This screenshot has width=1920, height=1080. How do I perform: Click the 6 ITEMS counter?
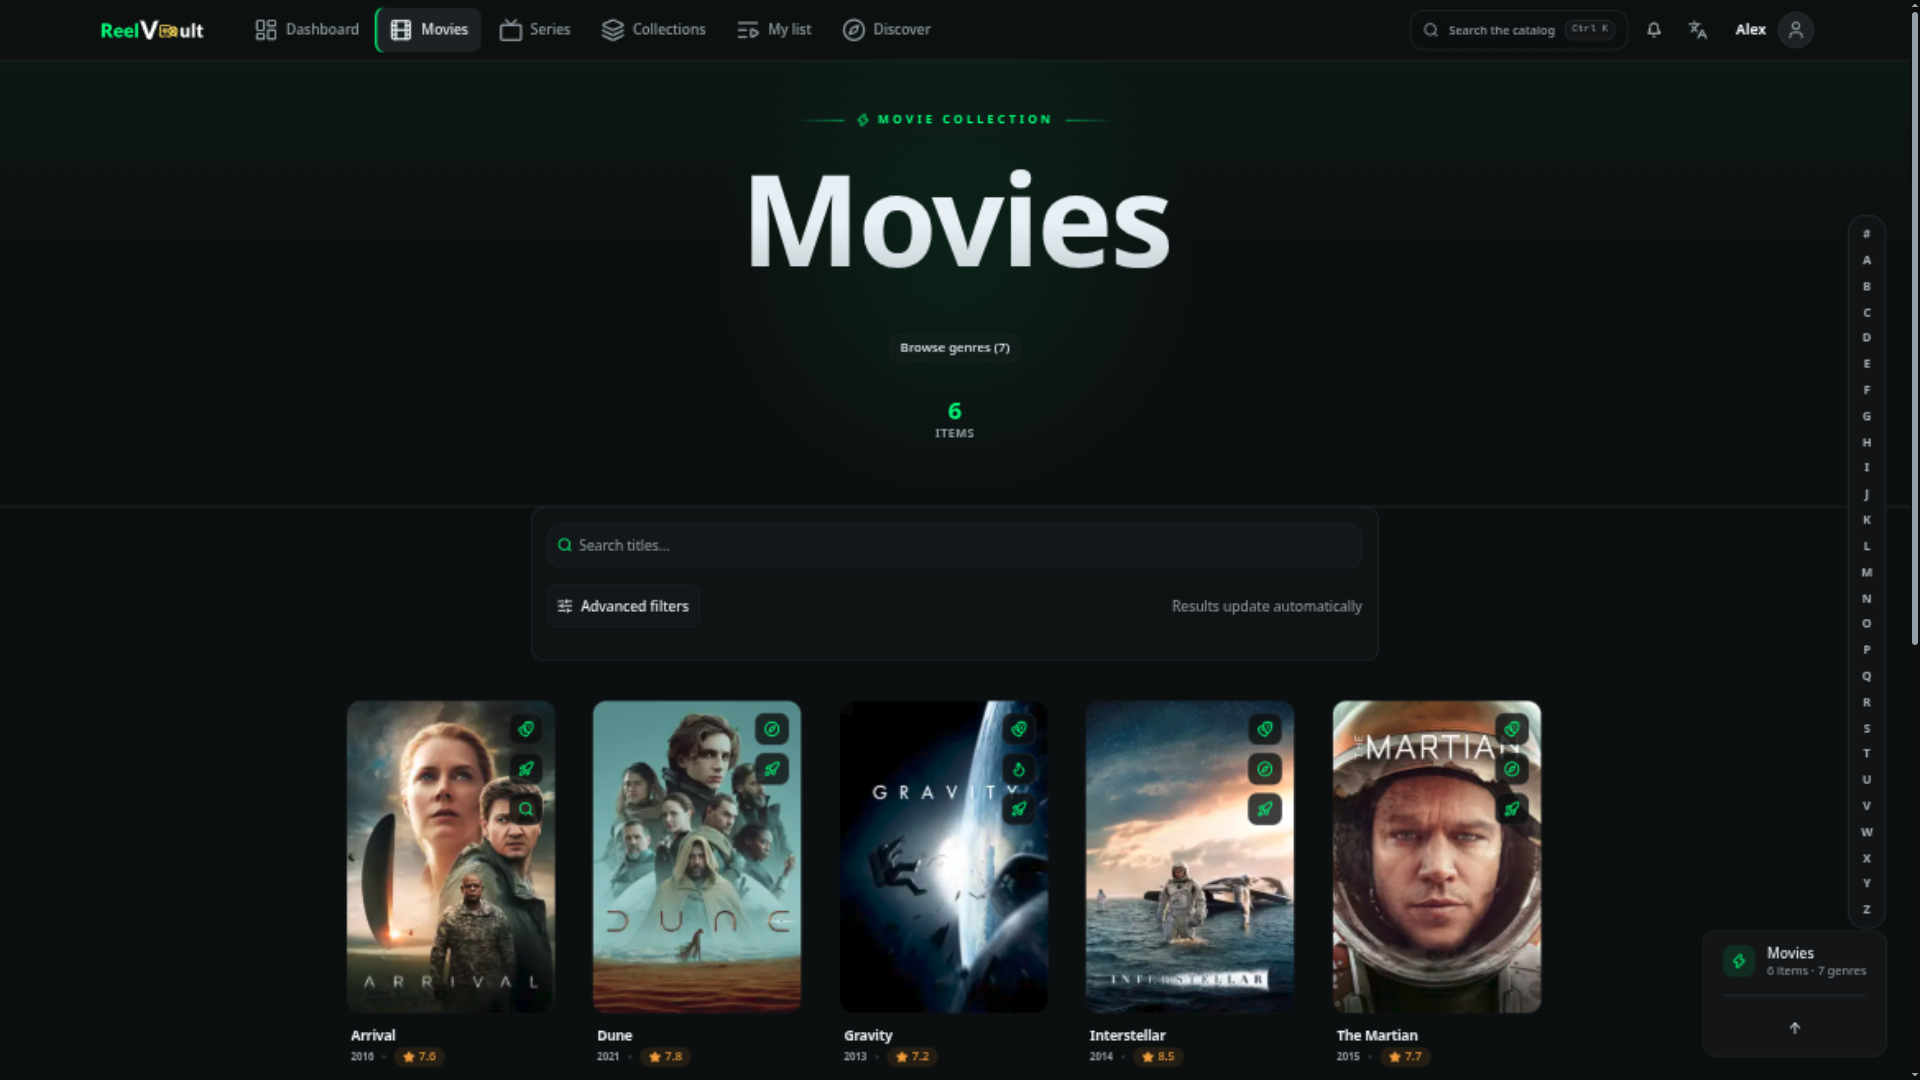(x=955, y=420)
